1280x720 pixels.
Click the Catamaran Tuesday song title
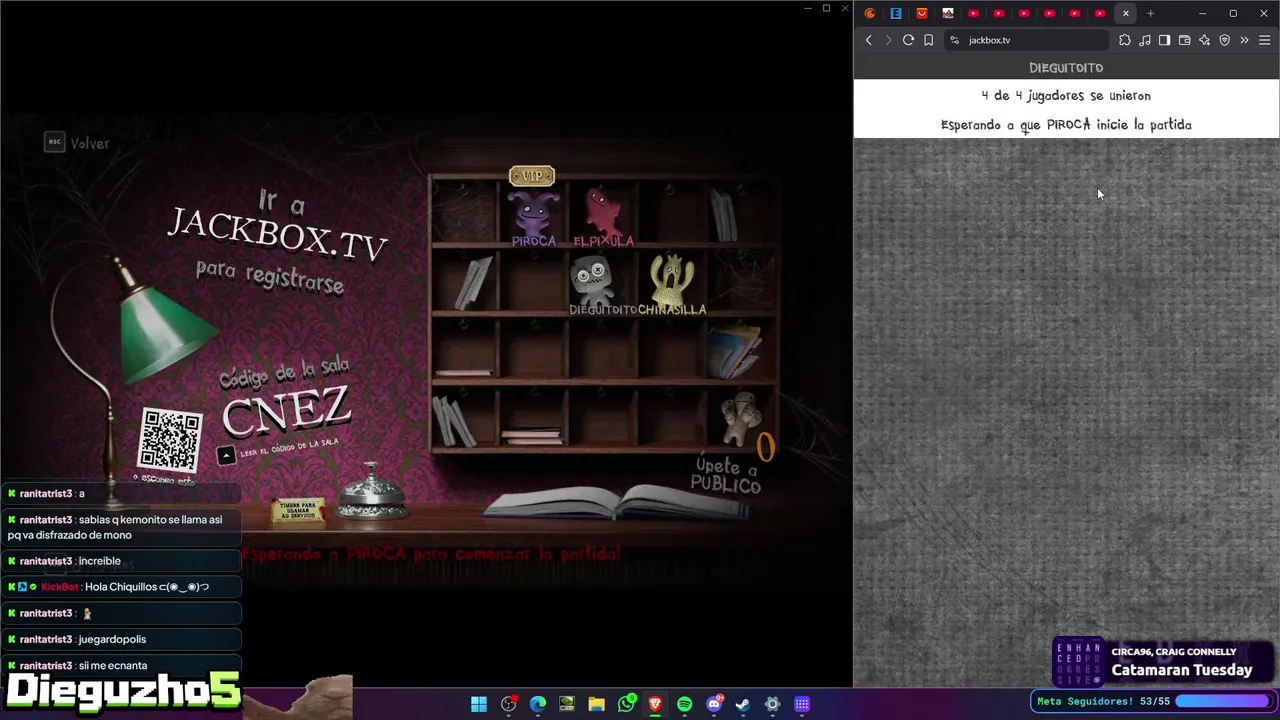[x=1182, y=670]
